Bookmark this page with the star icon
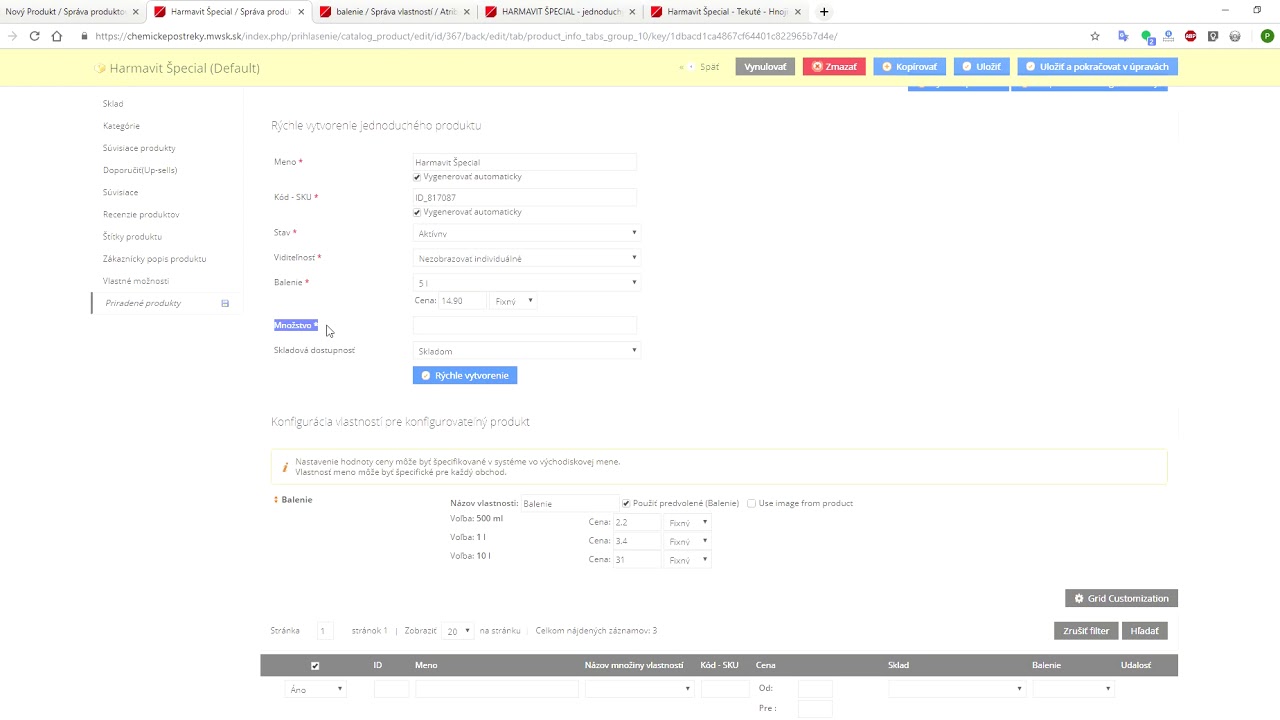 (1095, 36)
